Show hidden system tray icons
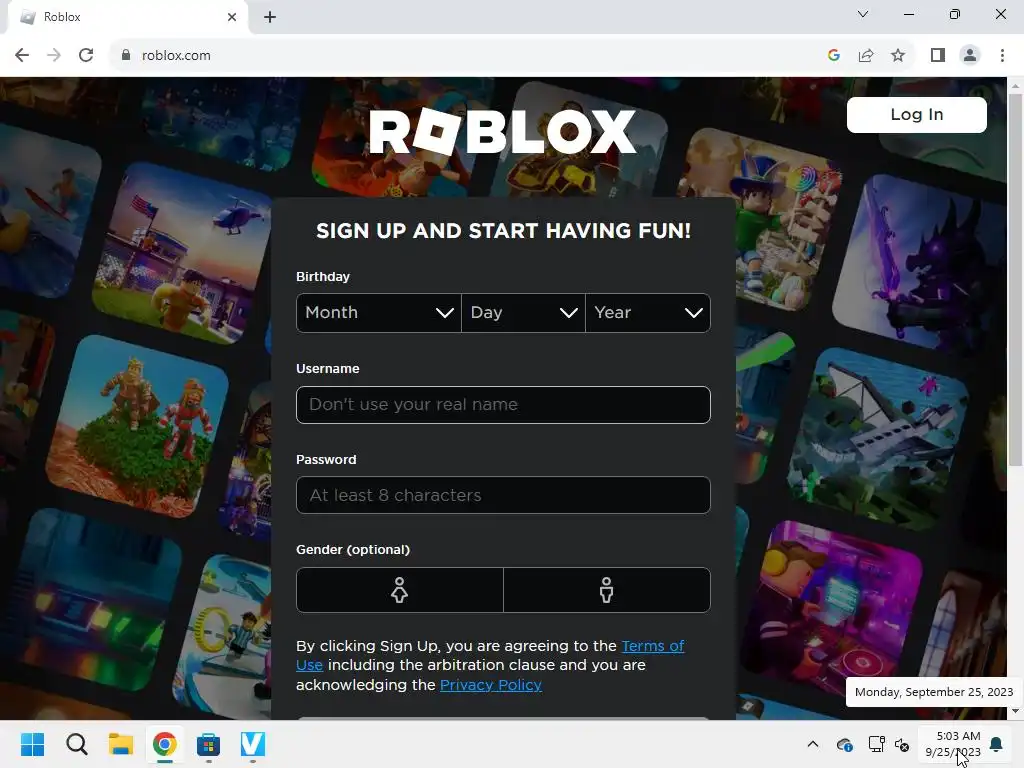The width and height of the screenshot is (1024, 768). coord(812,744)
